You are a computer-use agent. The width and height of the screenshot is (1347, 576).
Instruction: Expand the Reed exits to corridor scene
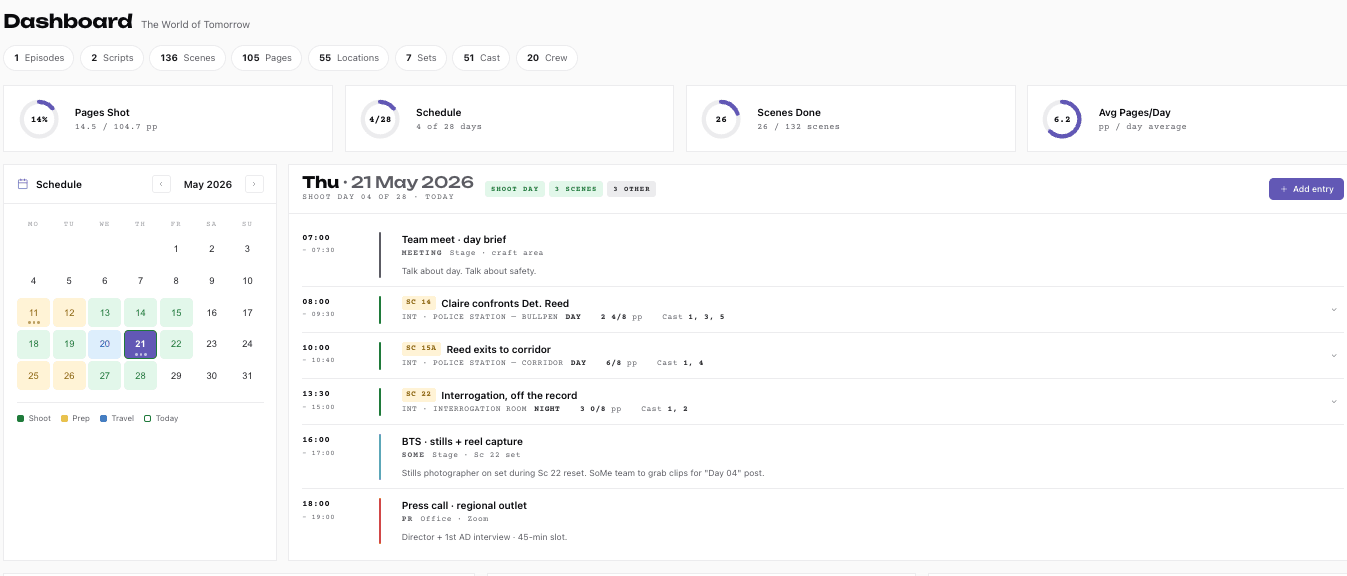click(x=1333, y=355)
